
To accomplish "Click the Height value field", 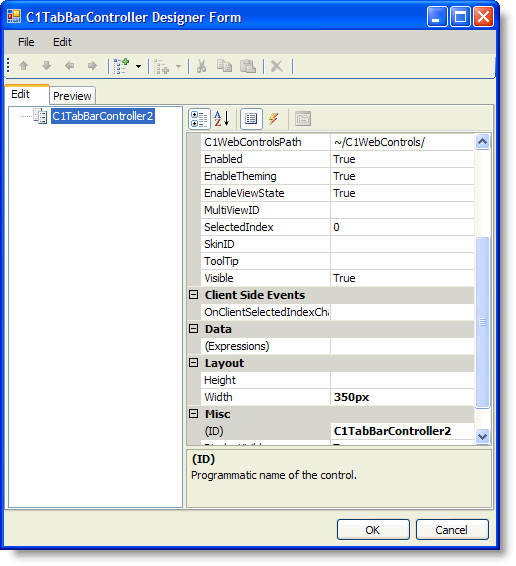I will tap(402, 380).
